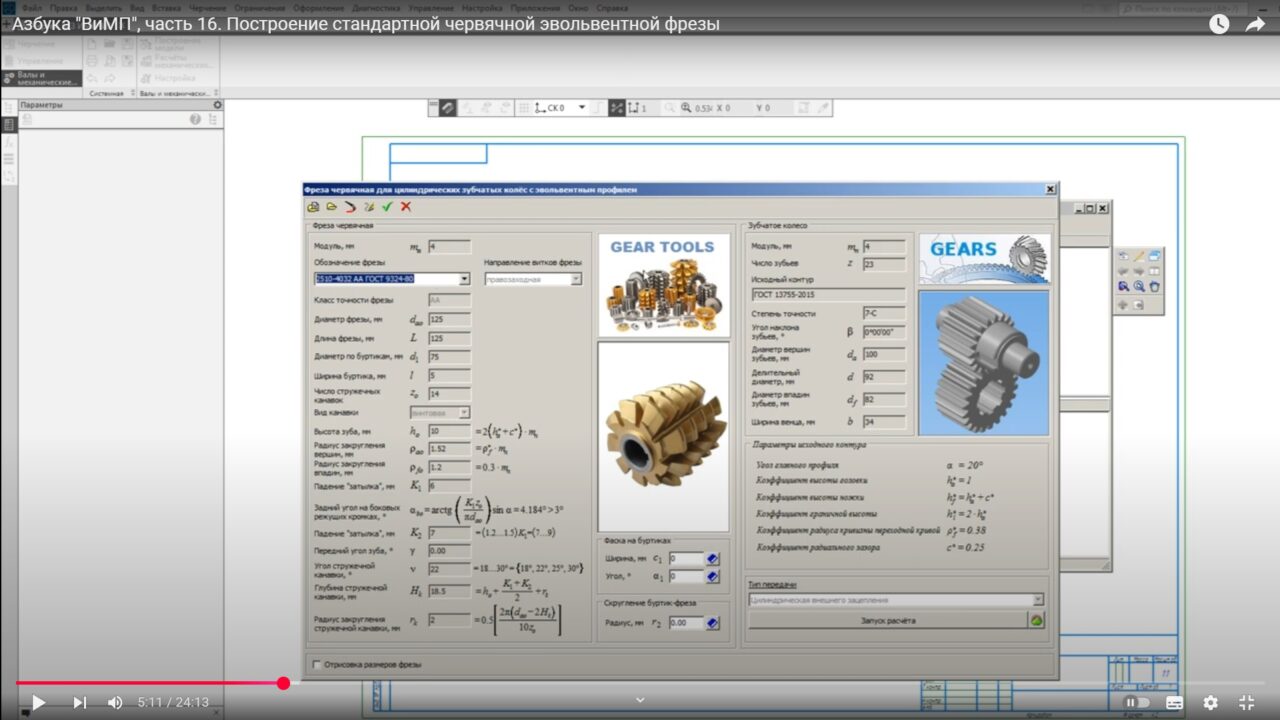
Task: Click the pencil-sparkle icon in dialog toolbar
Action: pyautogui.click(x=369, y=207)
